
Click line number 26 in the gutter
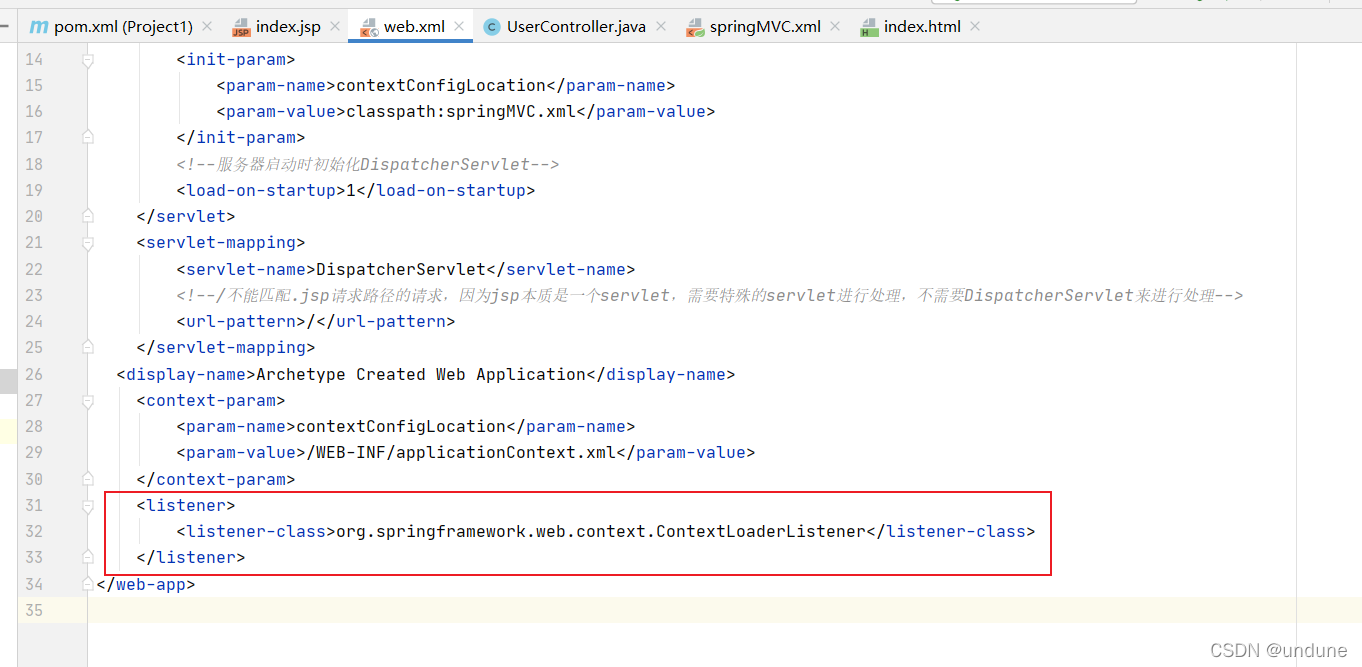[x=33, y=374]
